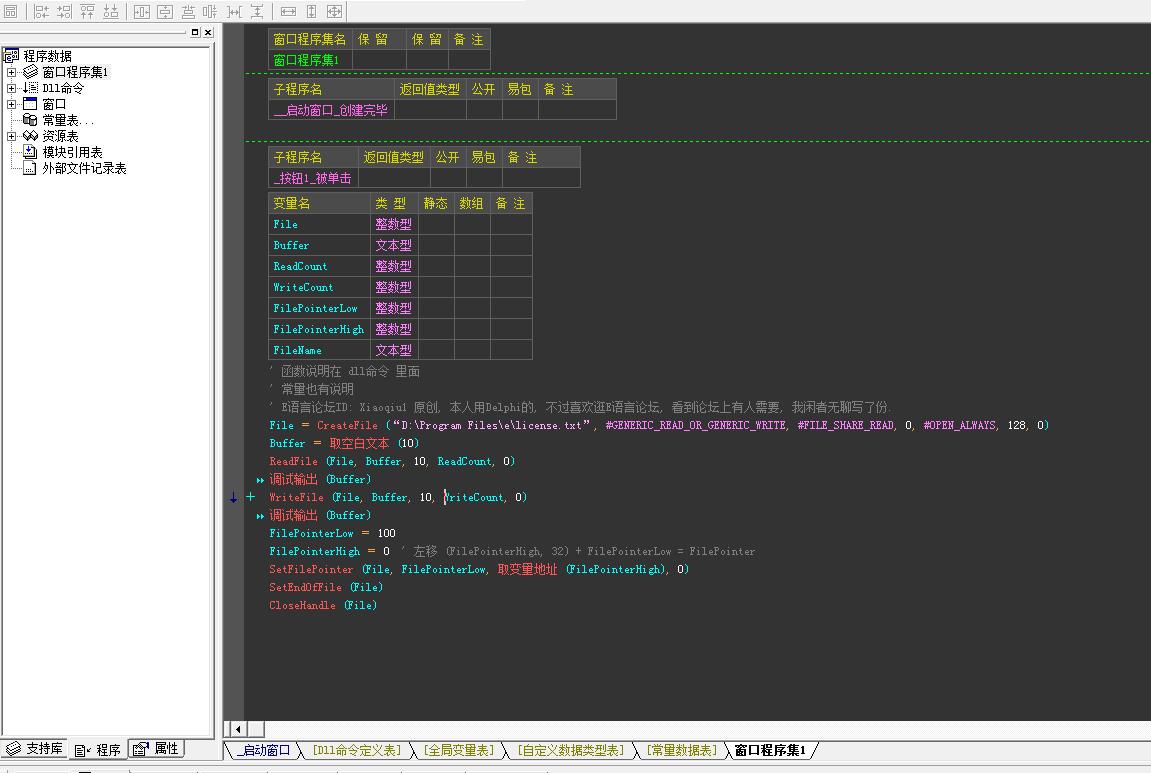
Task: Open the _启动窗口 editor tab
Action: 263,750
